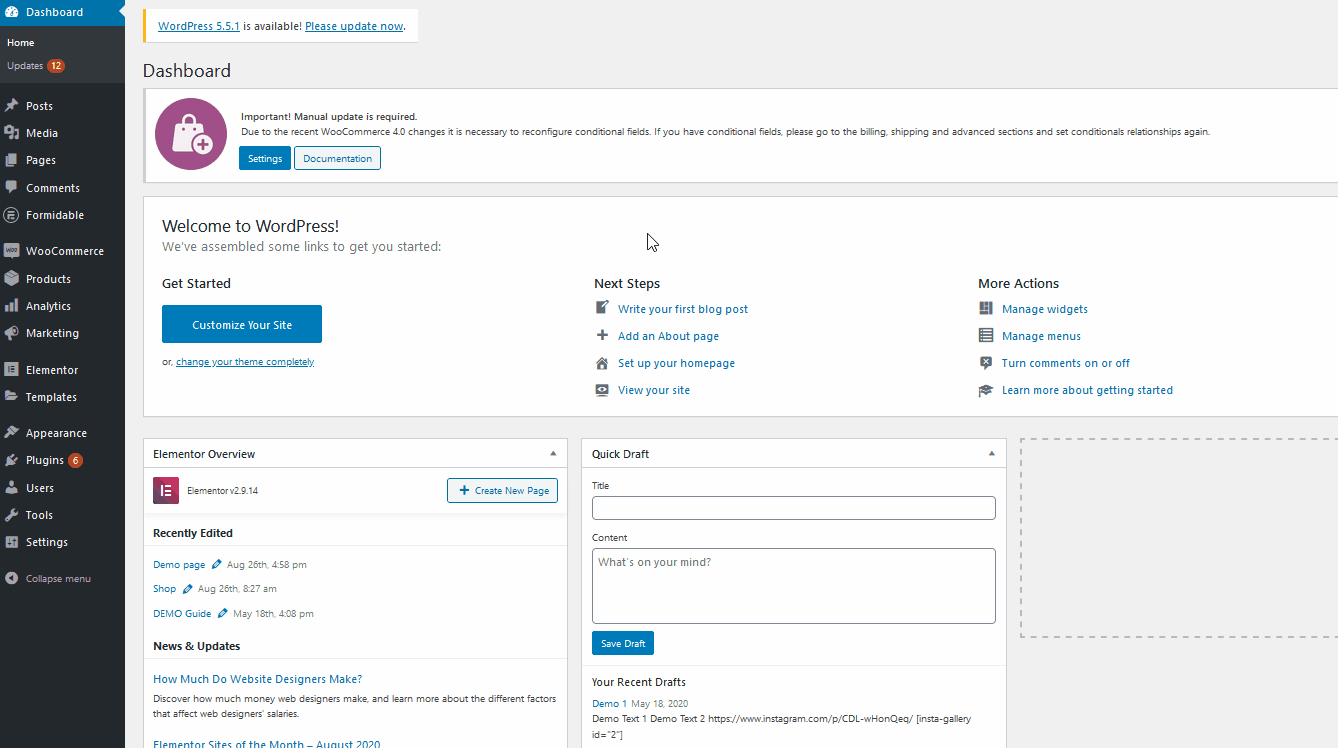Click the house icon for homepage setup
1338x748 pixels.
coord(602,363)
